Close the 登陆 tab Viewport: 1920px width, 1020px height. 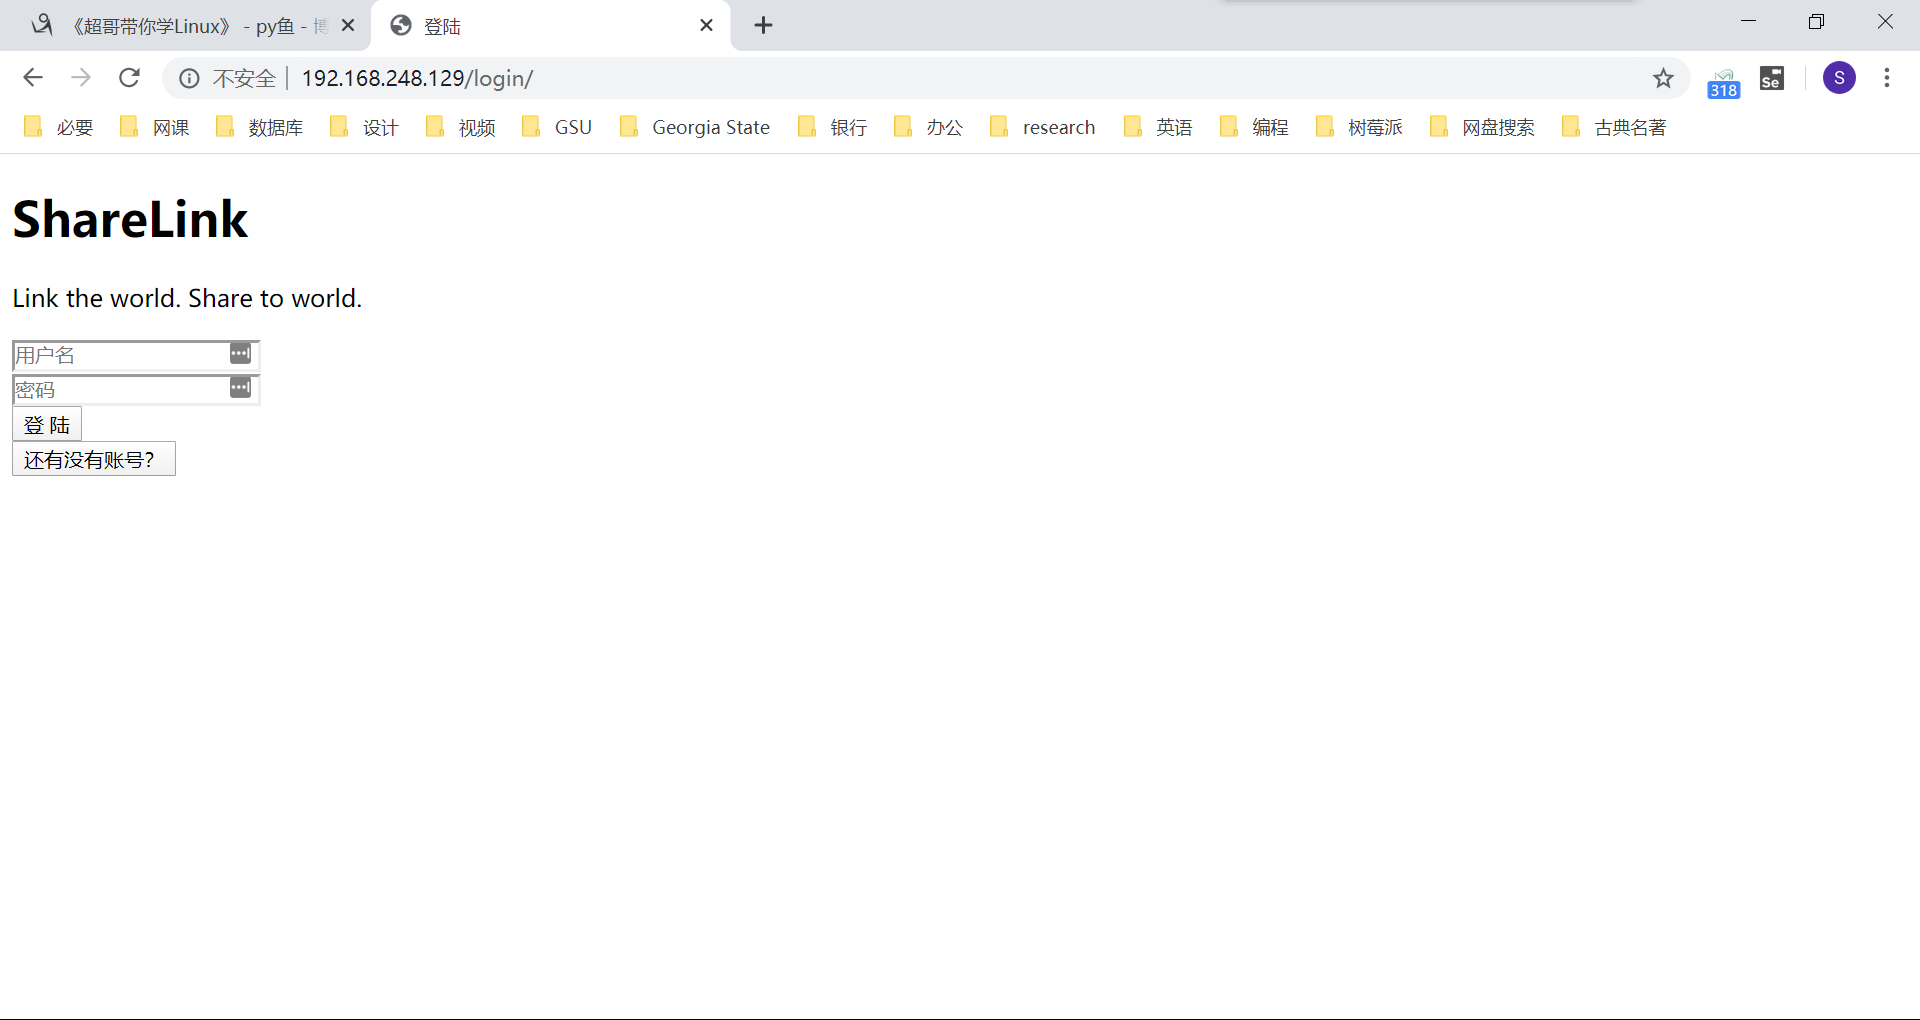(x=706, y=26)
